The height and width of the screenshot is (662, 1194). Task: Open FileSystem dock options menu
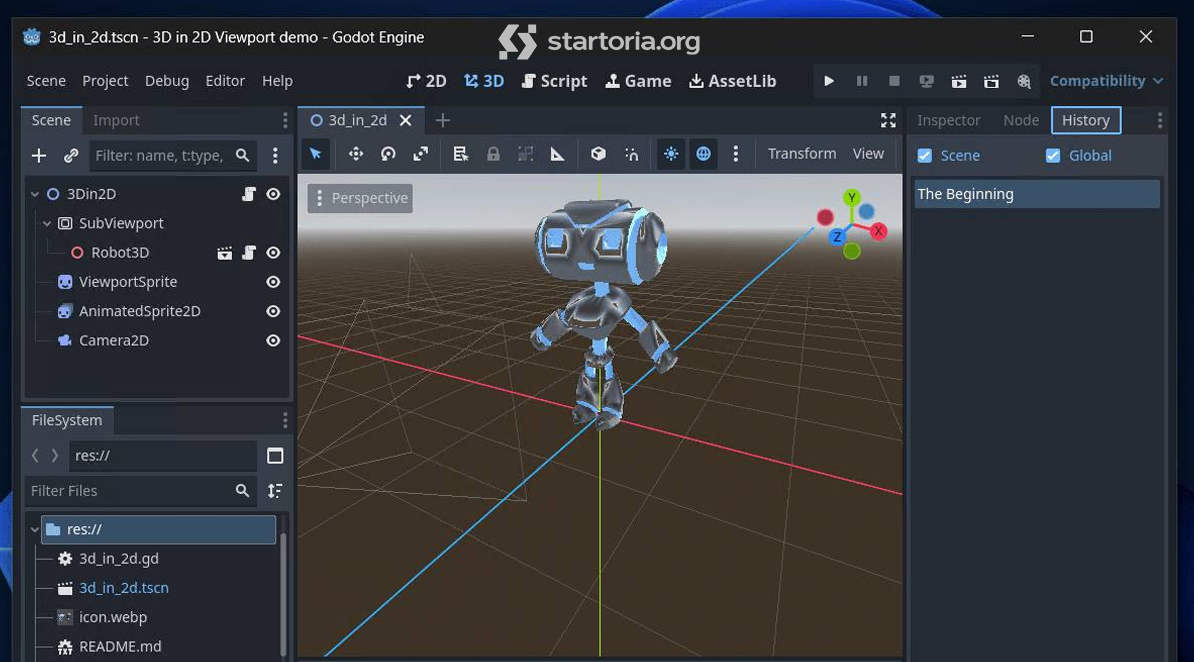[x=285, y=421]
